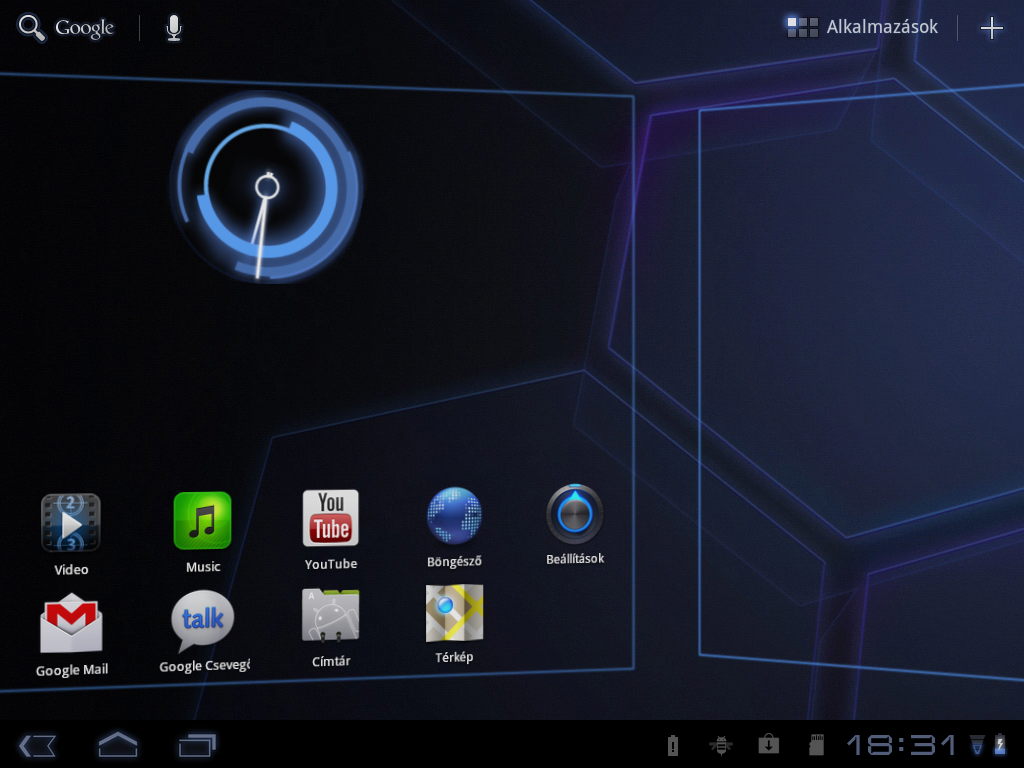Image resolution: width=1024 pixels, height=768 pixels.
Task: Tap the Wi-Fi signal status icon
Action: tap(977, 744)
